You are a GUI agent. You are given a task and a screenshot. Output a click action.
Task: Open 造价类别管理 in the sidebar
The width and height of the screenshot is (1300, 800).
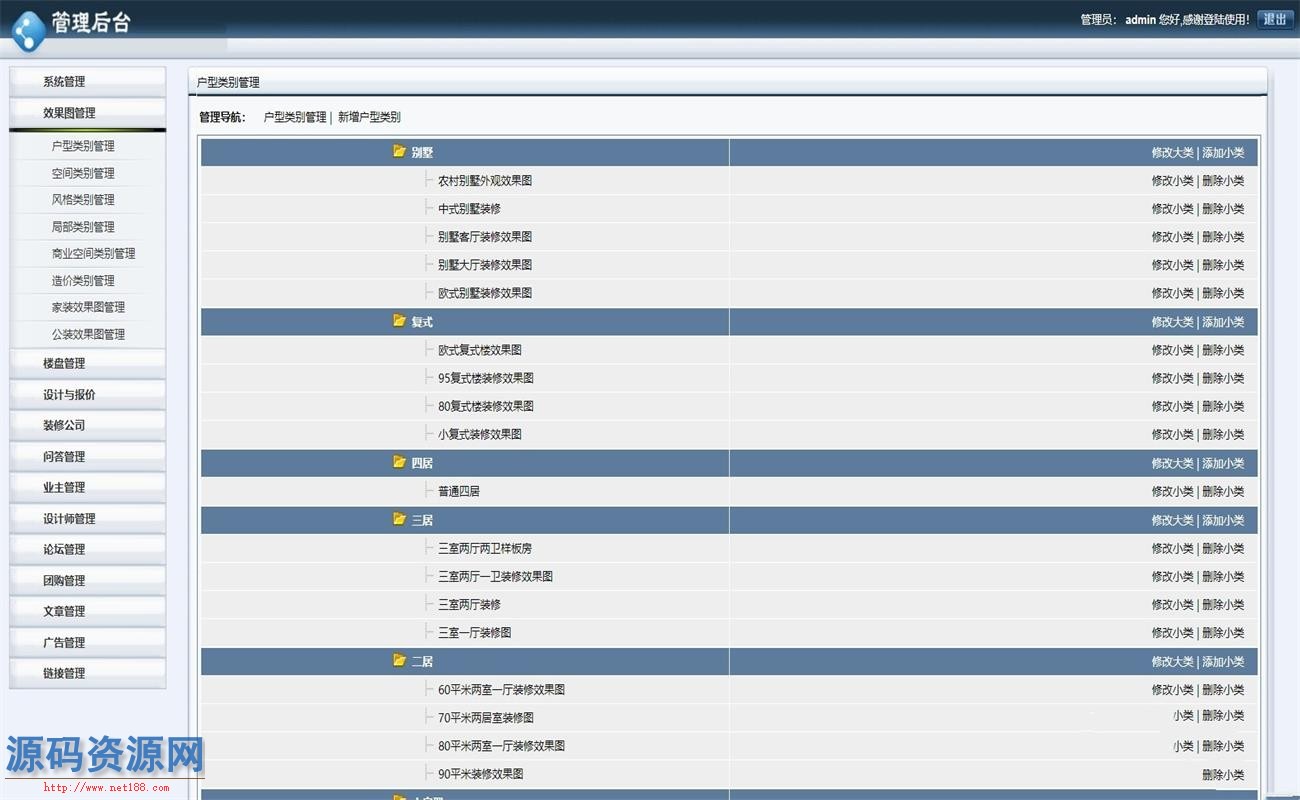click(x=83, y=281)
